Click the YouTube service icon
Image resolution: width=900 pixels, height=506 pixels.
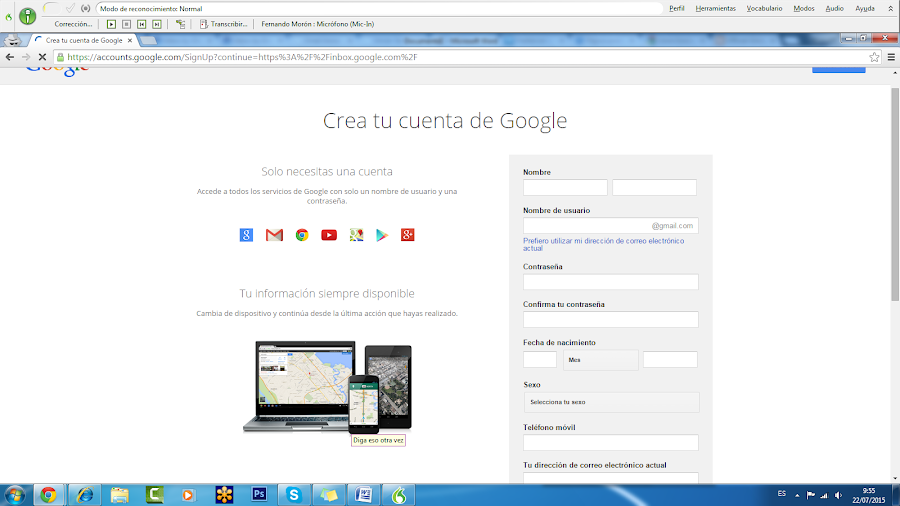(329, 235)
